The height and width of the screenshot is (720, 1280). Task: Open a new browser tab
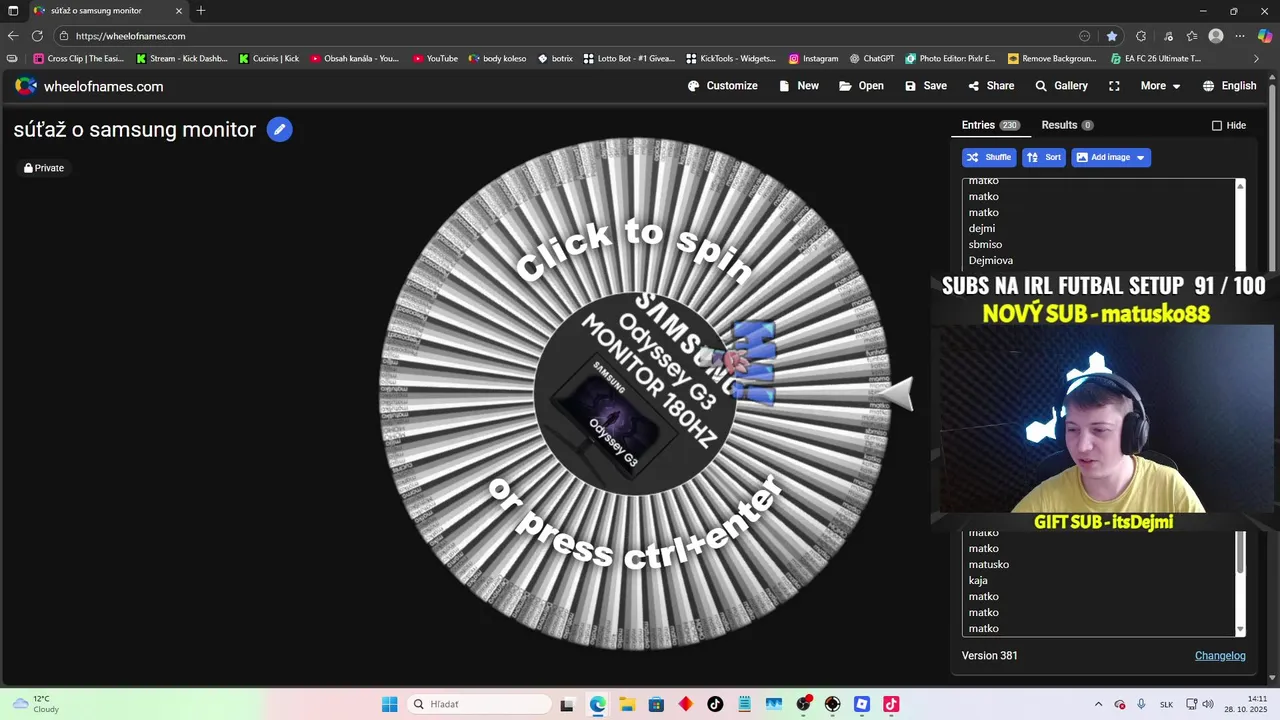[201, 10]
